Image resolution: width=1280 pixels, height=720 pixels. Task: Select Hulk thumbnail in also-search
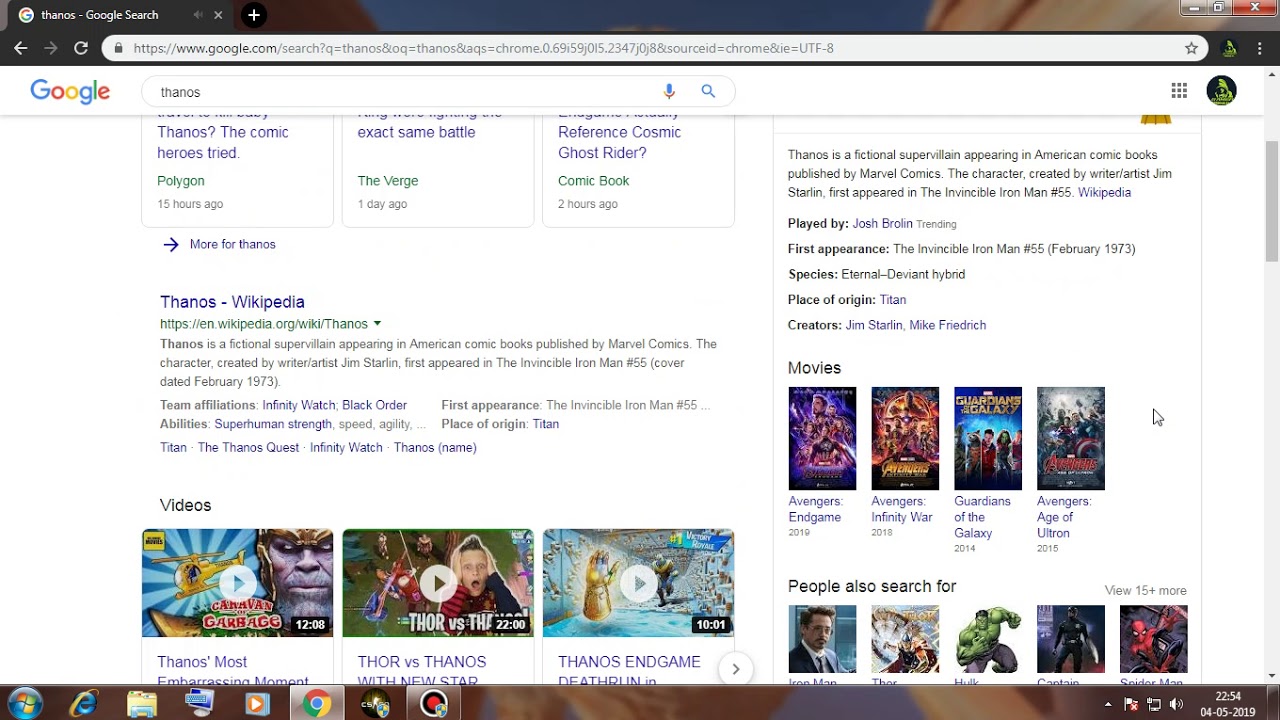[x=988, y=639]
